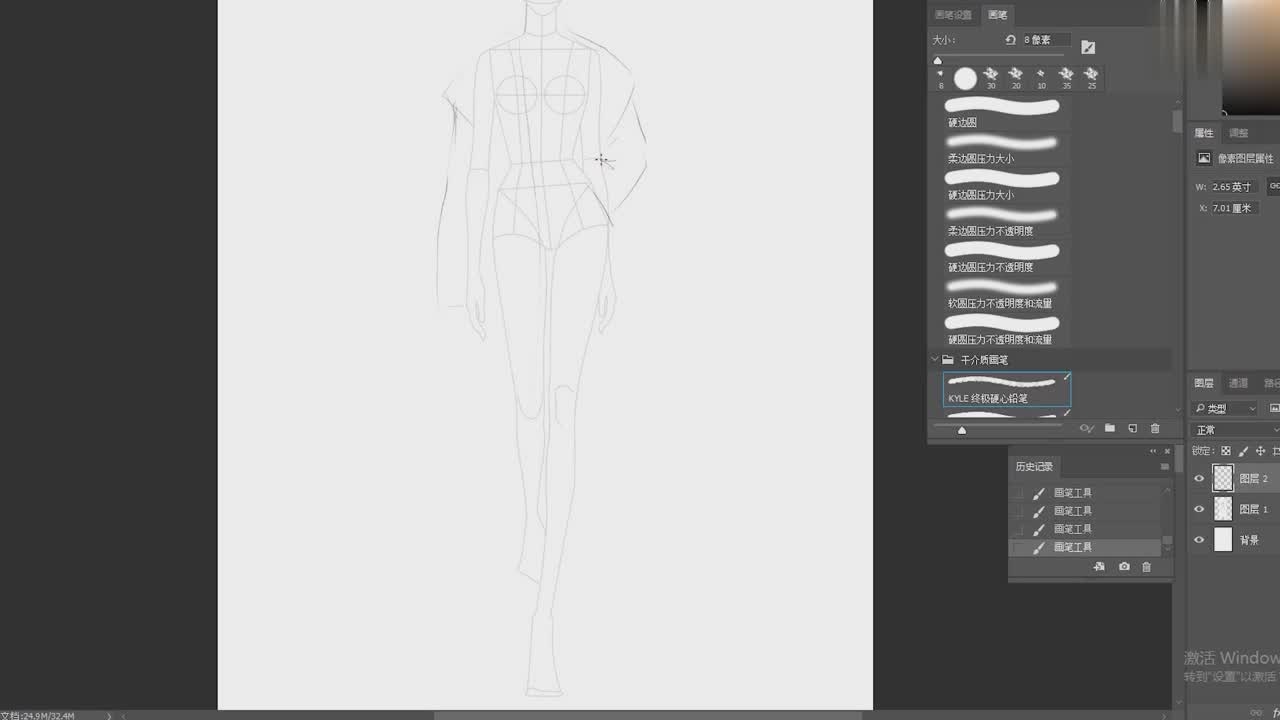Screen dimensions: 1280x720
Task: Edit the 8 像素 brush size field
Action: coord(1045,40)
